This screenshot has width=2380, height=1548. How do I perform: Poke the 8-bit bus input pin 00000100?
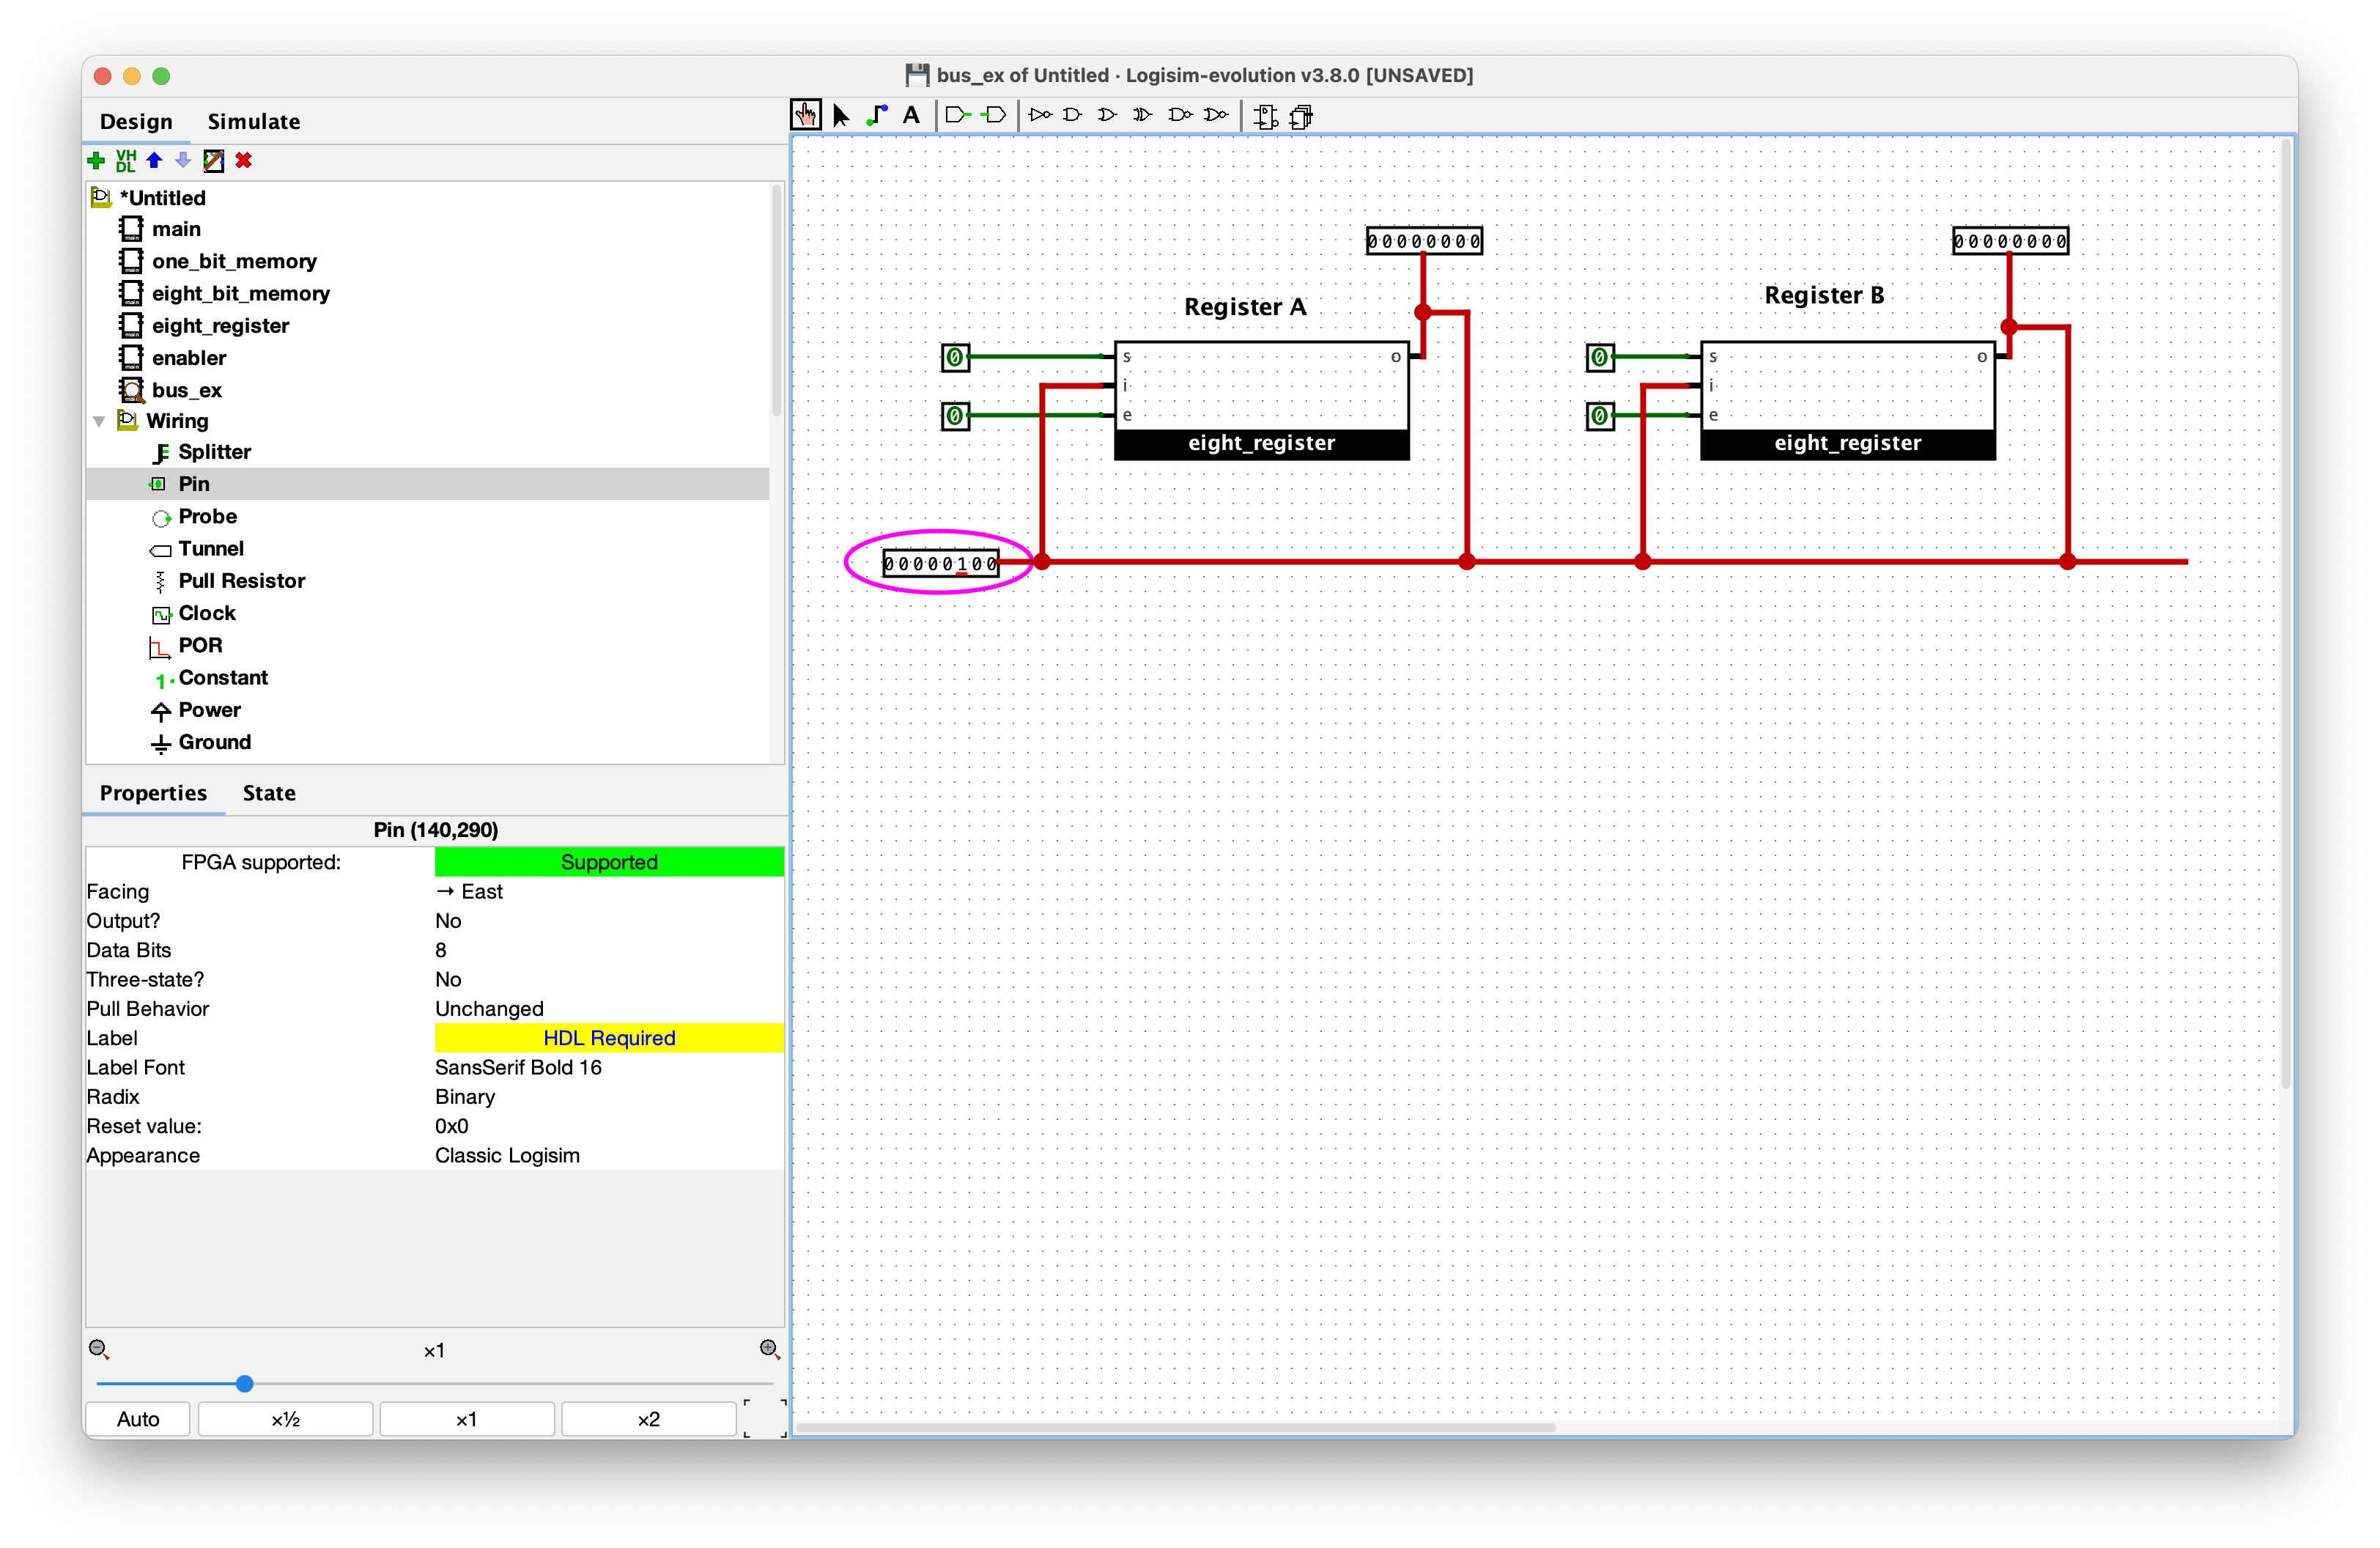point(940,563)
